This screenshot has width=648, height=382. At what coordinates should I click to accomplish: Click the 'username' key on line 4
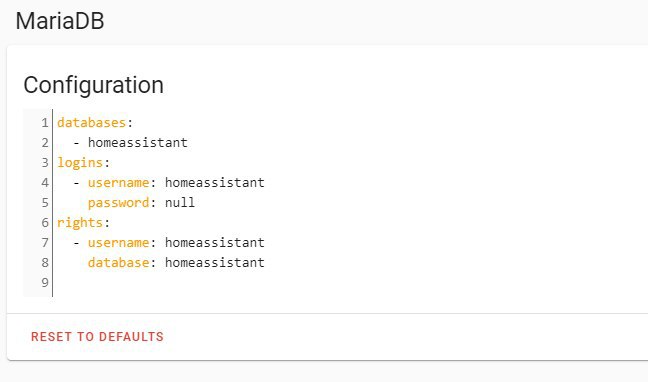pyautogui.click(x=118, y=183)
